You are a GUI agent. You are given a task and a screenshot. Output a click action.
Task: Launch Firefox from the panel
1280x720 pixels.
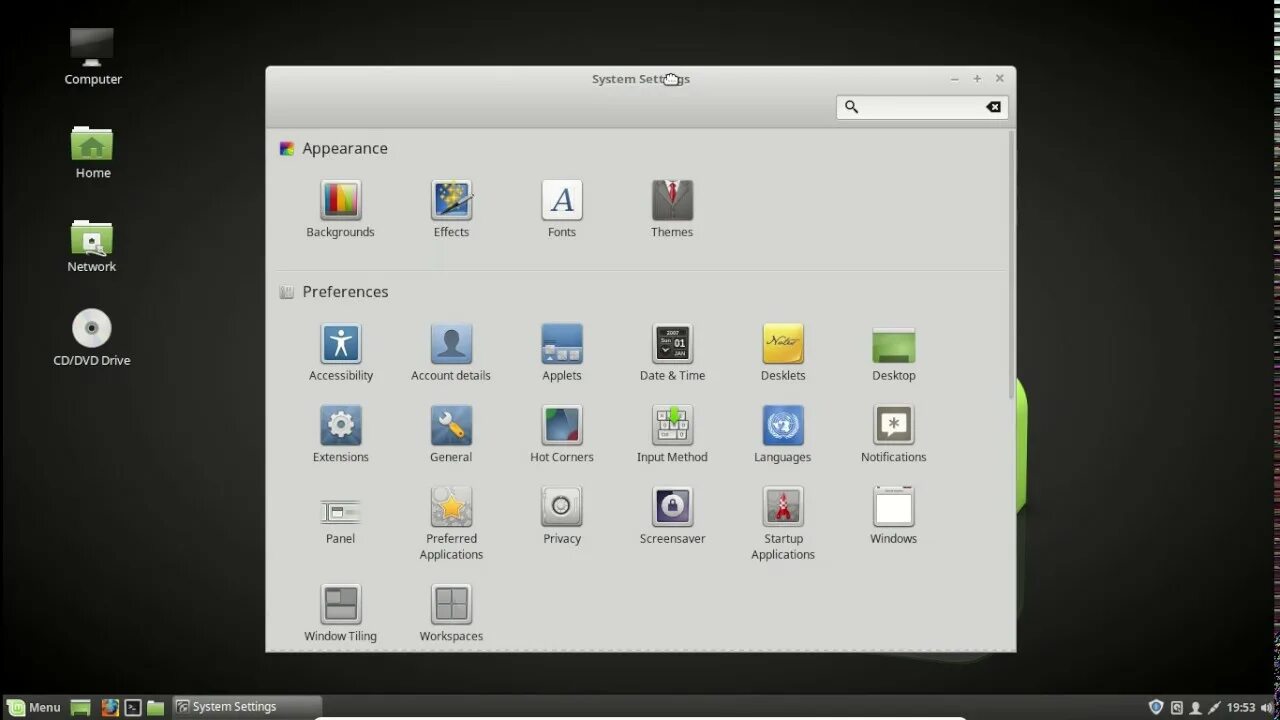(x=109, y=708)
